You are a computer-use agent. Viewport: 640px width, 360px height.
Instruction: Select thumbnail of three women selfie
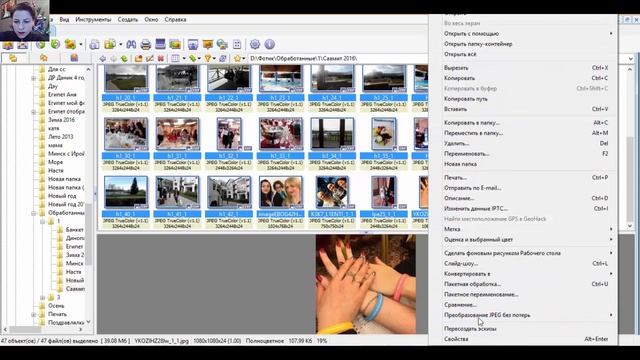pos(280,192)
